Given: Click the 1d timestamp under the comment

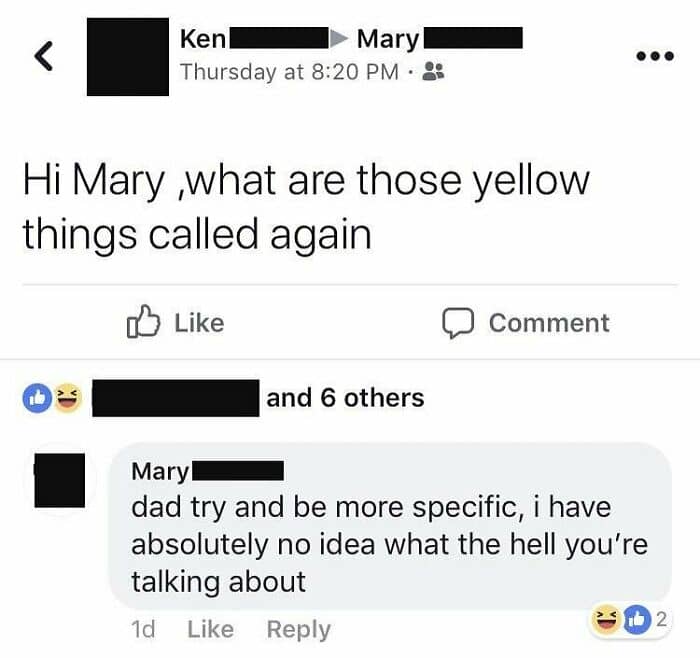Looking at the screenshot, I should click(x=143, y=629).
